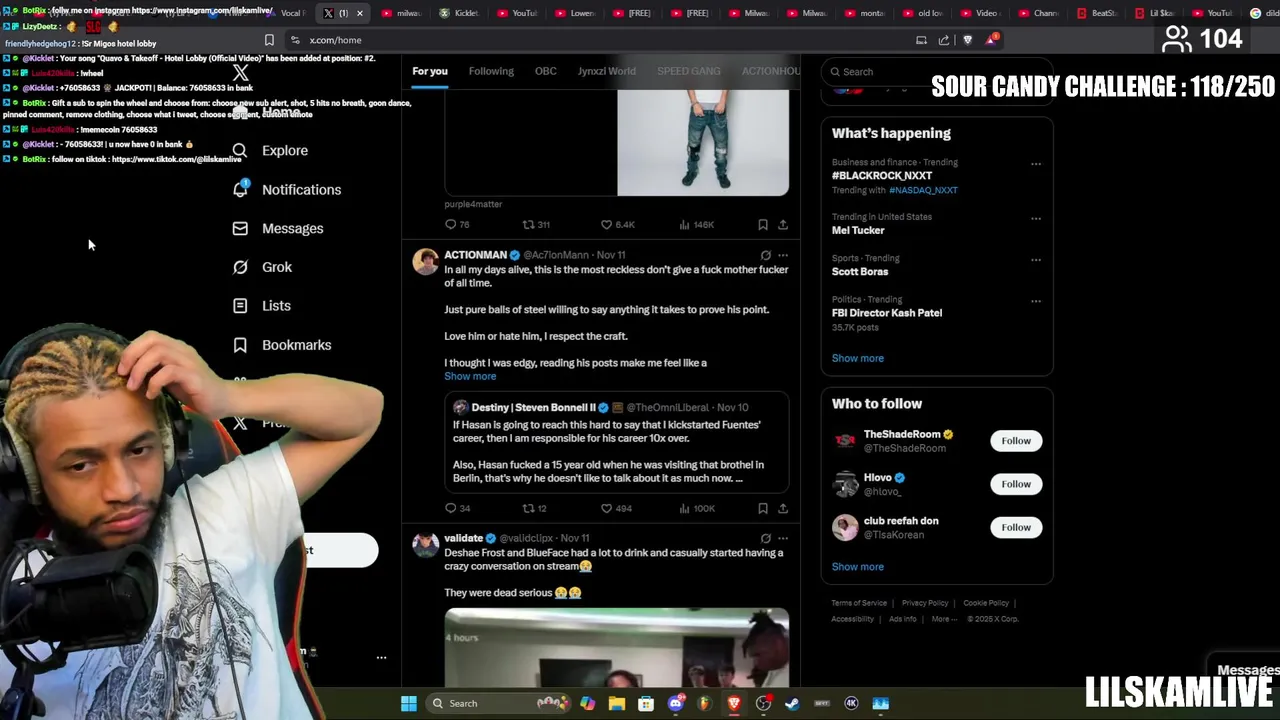Close the X browser tab
This screenshot has height=720, width=1280.
coord(360,13)
